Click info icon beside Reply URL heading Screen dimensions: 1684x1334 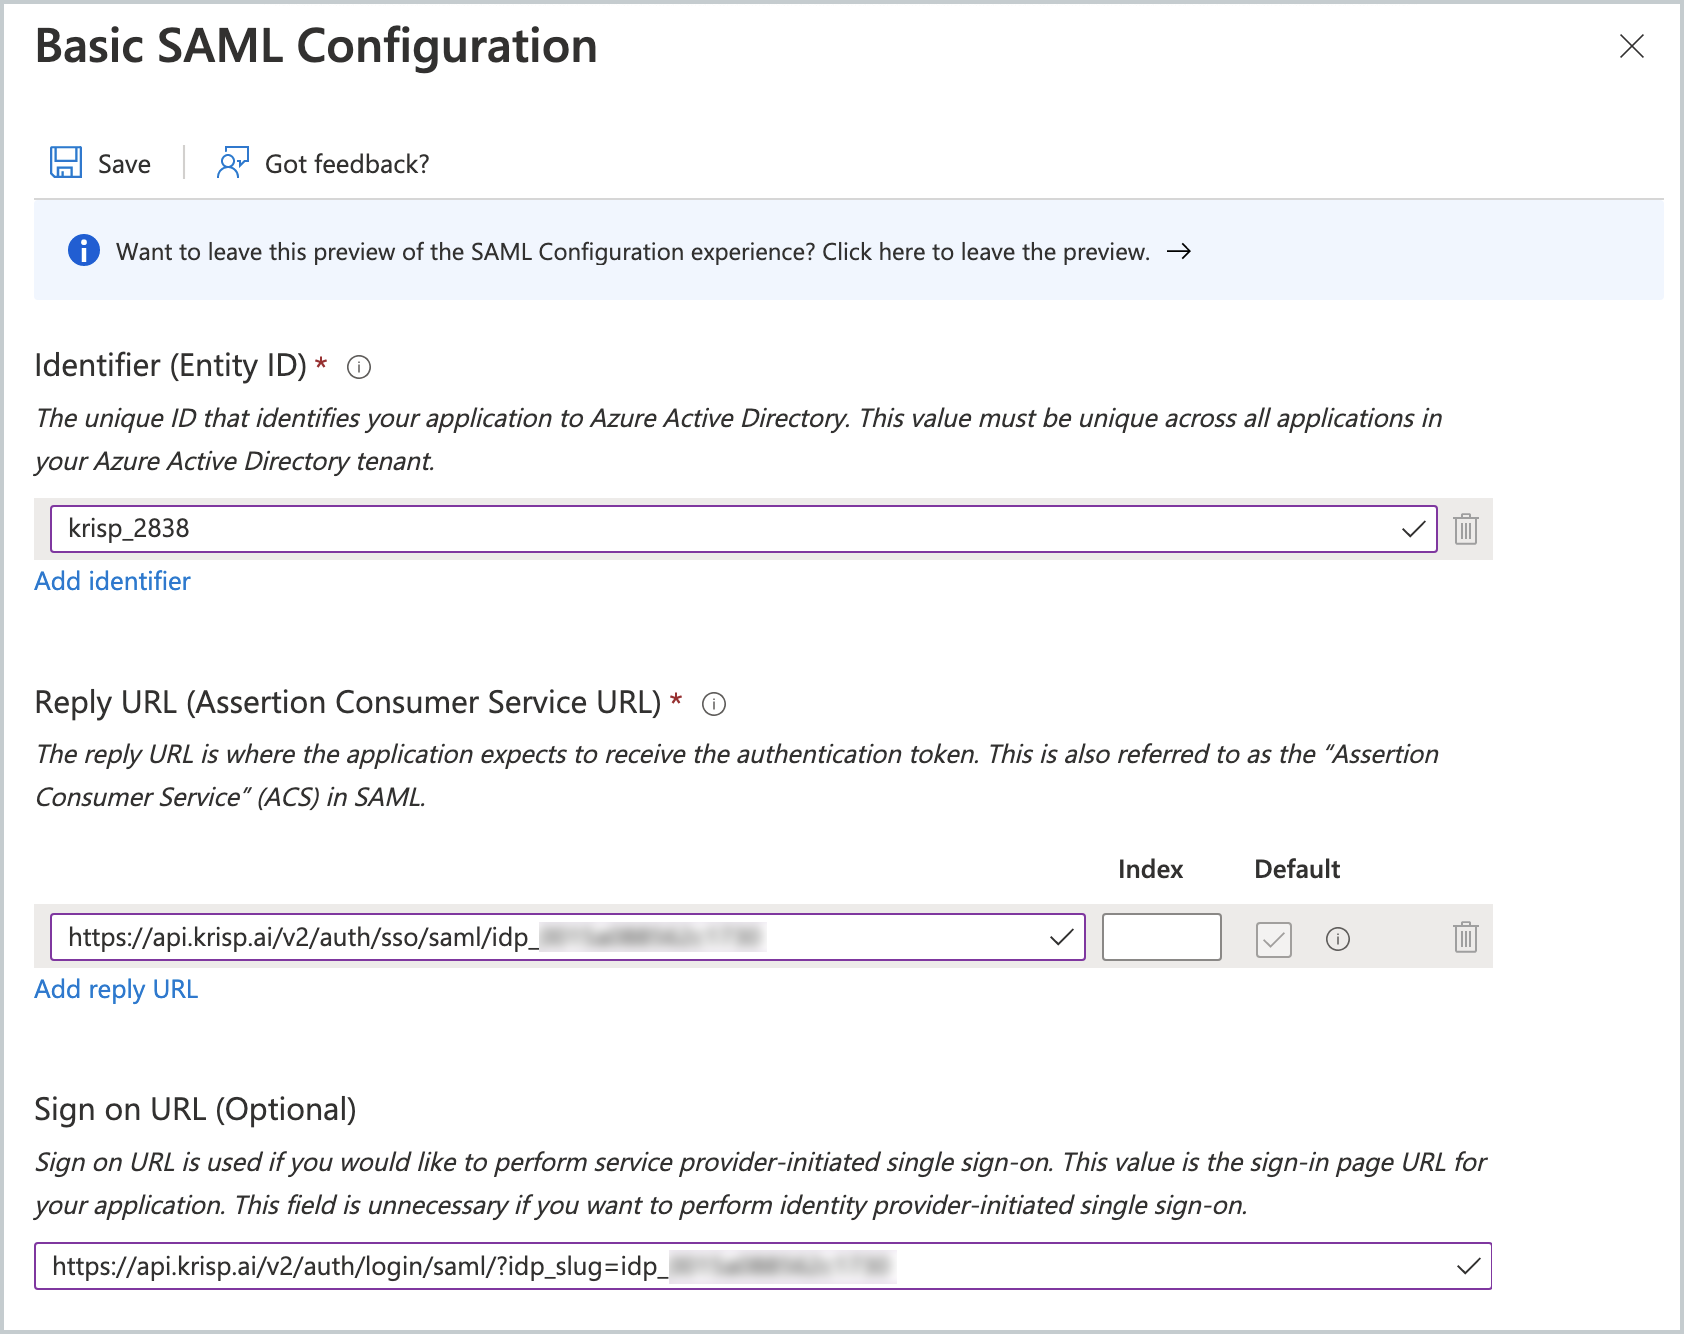[x=714, y=704]
